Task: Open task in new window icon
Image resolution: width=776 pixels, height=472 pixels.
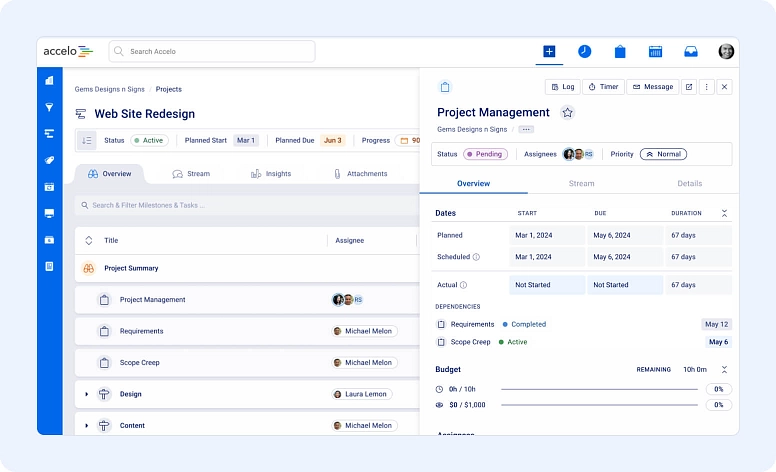Action: point(689,87)
